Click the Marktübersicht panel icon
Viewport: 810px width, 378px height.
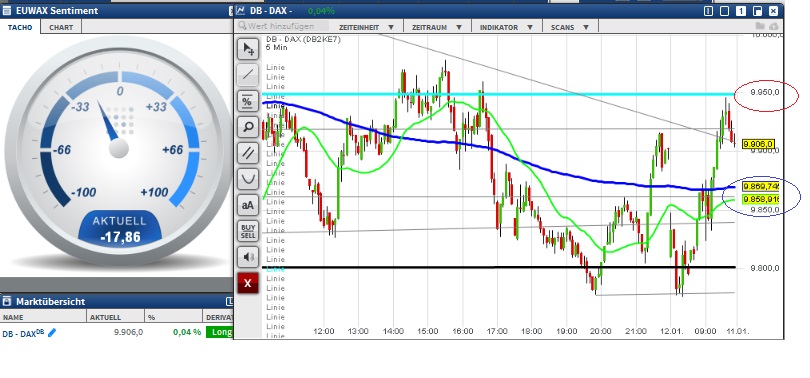tap(7, 301)
